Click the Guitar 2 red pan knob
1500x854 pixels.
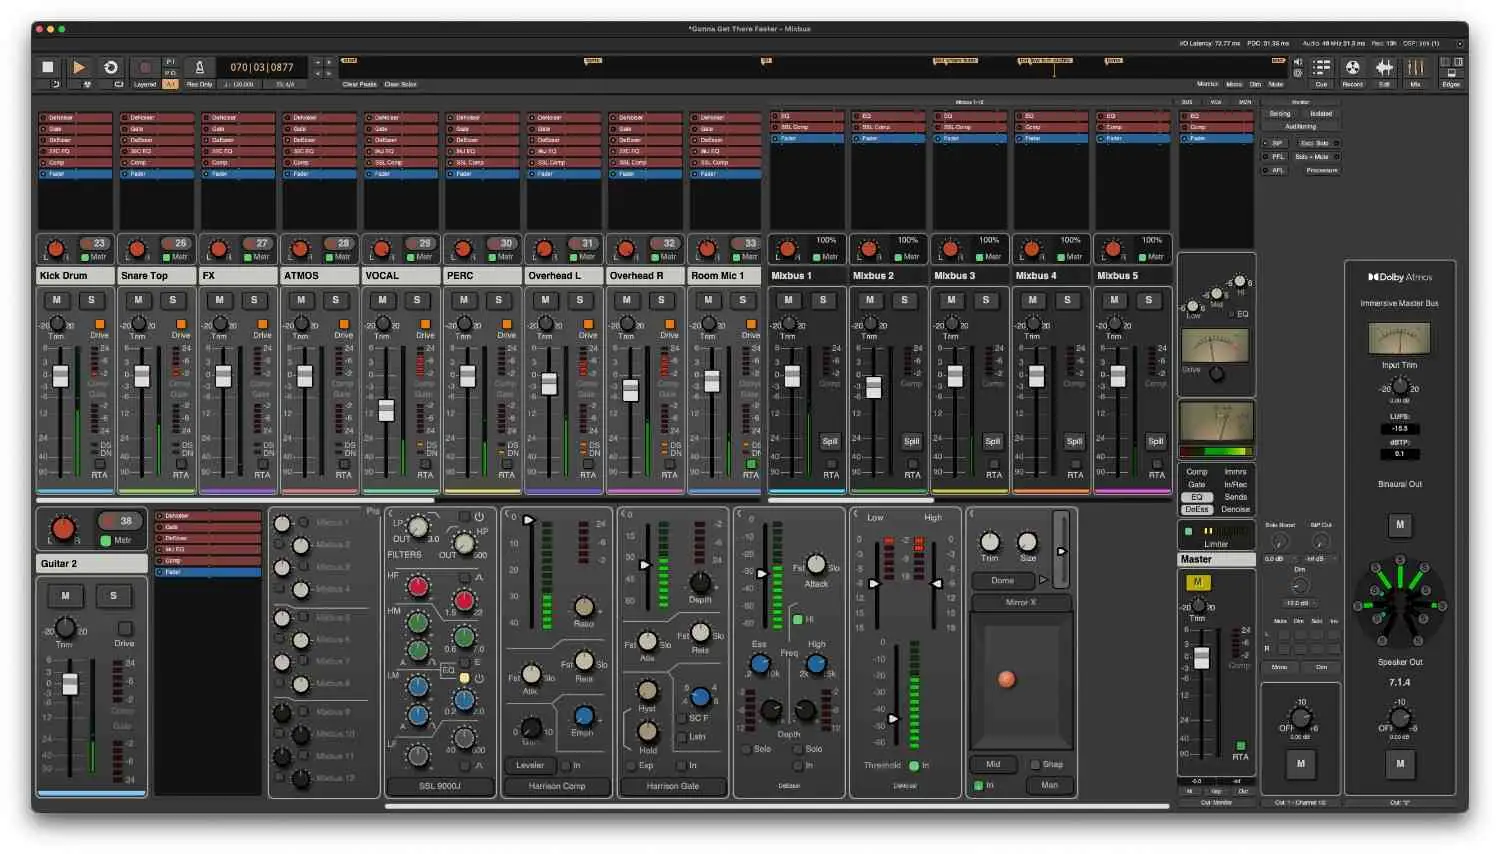pos(63,528)
